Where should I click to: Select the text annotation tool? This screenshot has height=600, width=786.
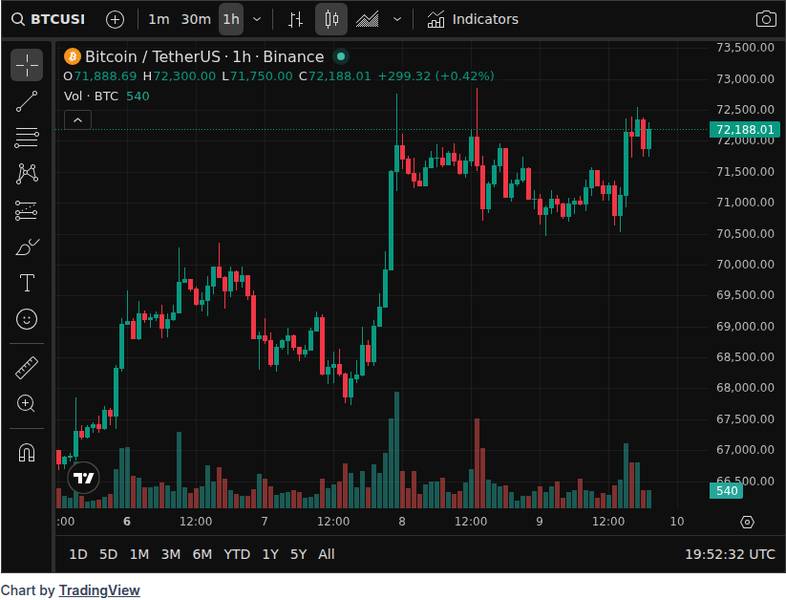point(27,283)
